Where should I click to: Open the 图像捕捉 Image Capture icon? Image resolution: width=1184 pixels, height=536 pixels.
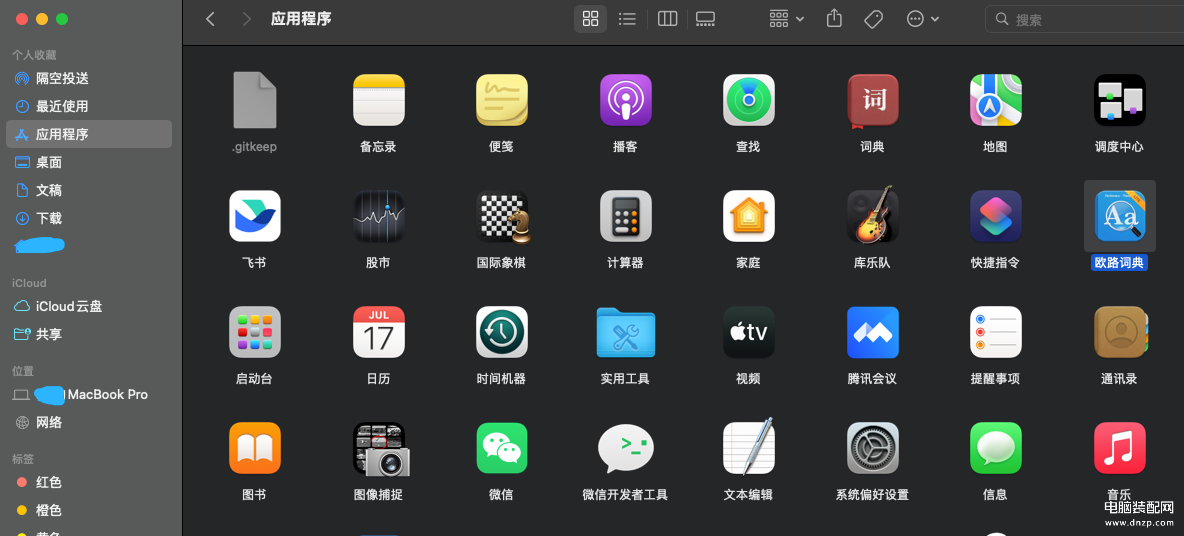(381, 448)
